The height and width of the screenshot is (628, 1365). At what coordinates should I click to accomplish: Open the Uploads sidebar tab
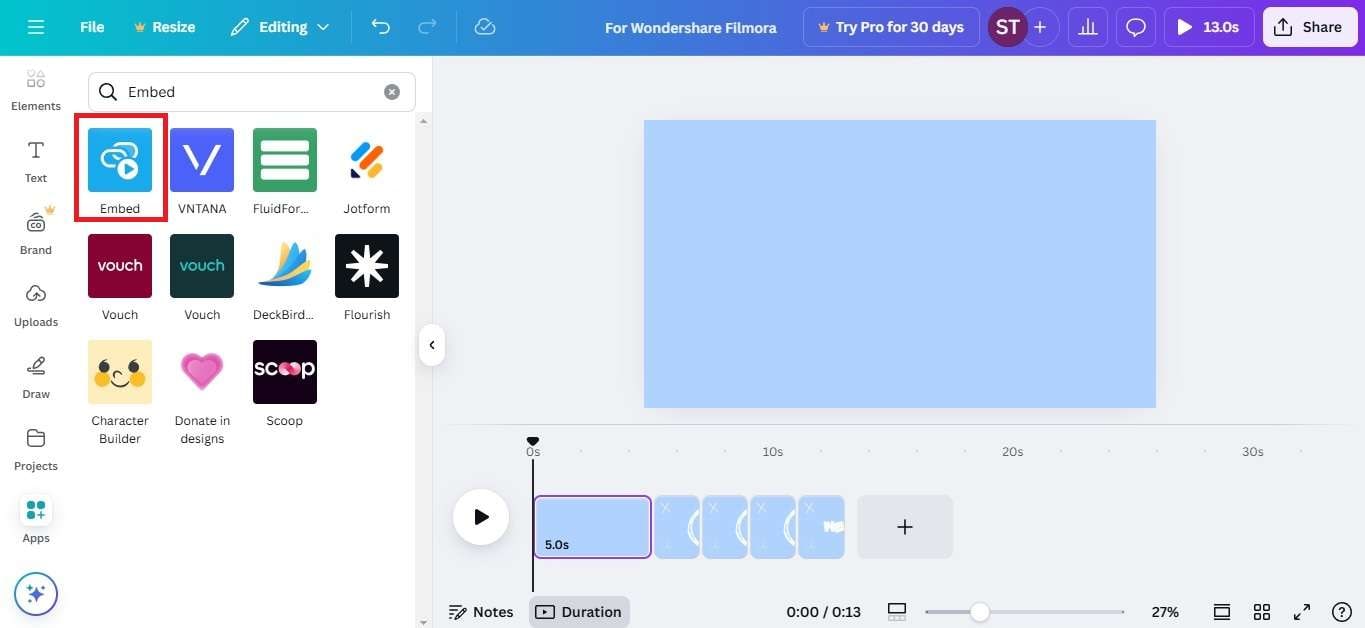36,305
